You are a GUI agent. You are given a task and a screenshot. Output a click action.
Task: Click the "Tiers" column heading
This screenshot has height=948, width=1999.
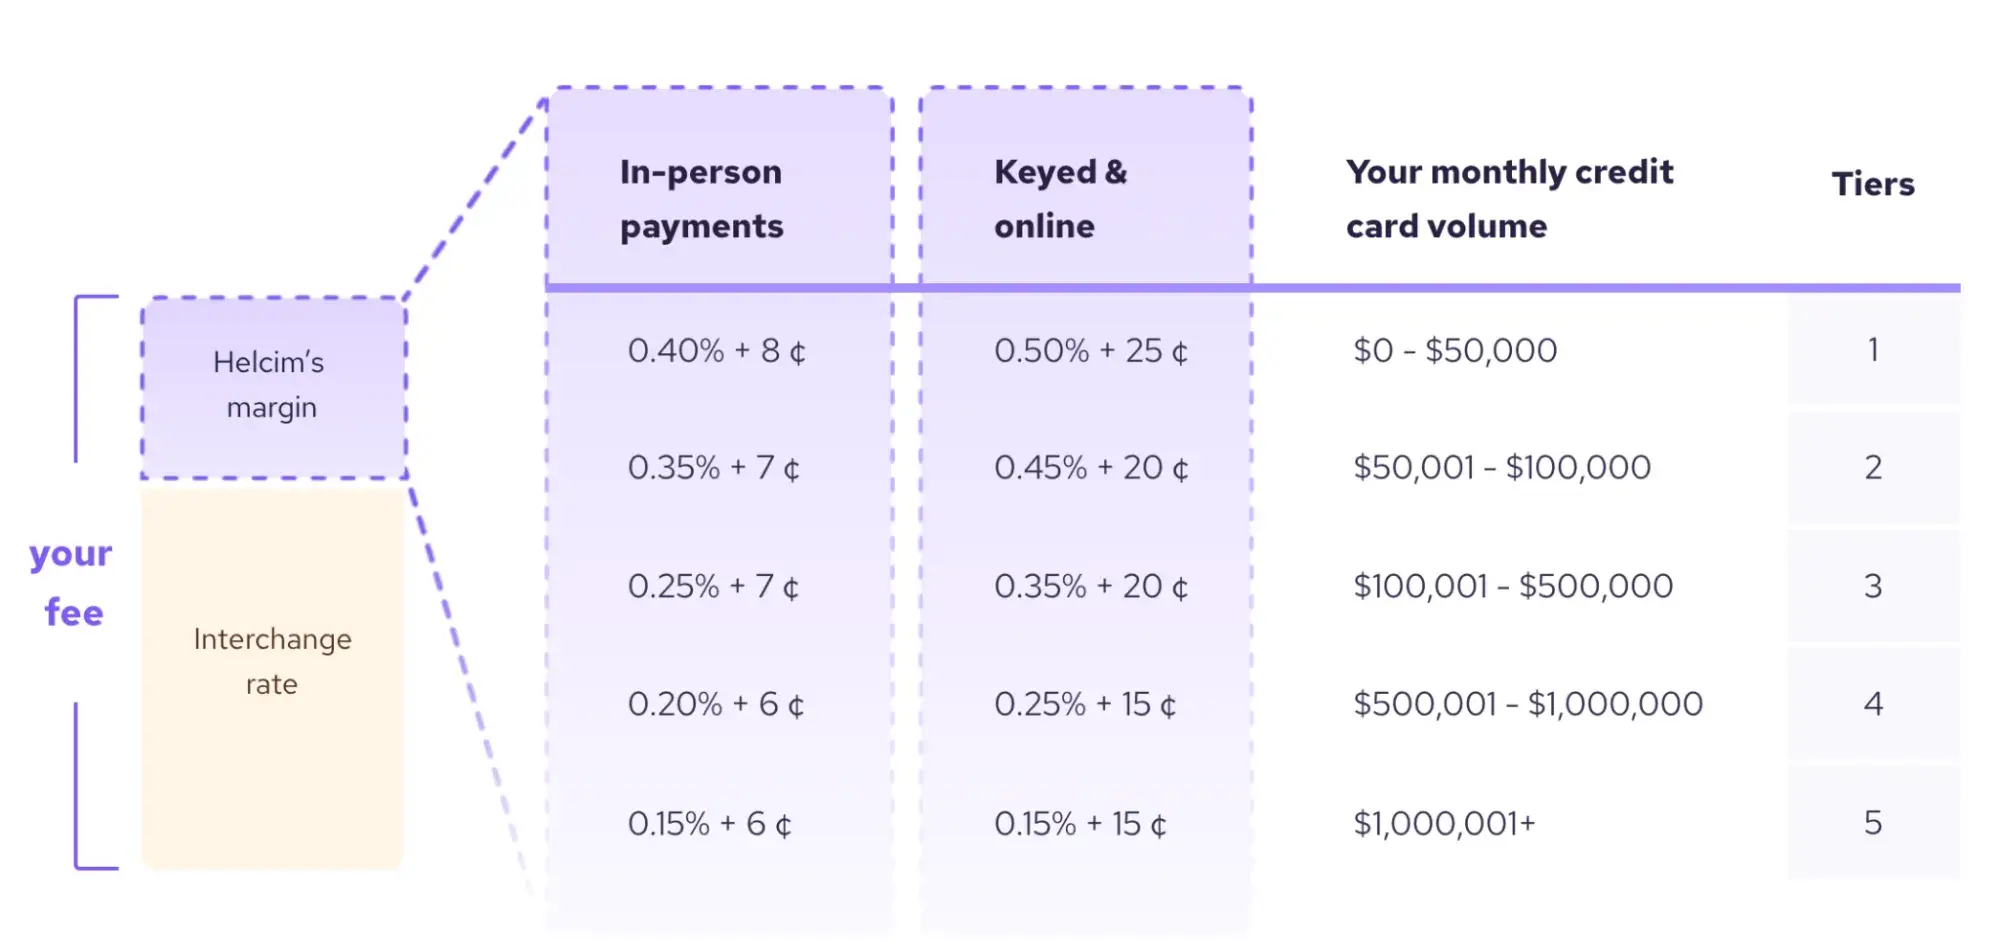[x=1872, y=184]
